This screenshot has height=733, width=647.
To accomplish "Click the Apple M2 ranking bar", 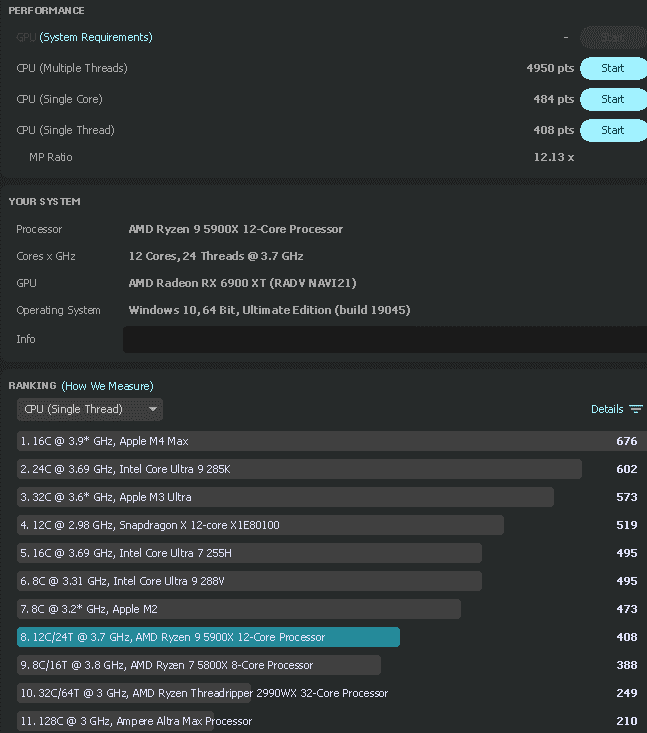I will click(238, 609).
